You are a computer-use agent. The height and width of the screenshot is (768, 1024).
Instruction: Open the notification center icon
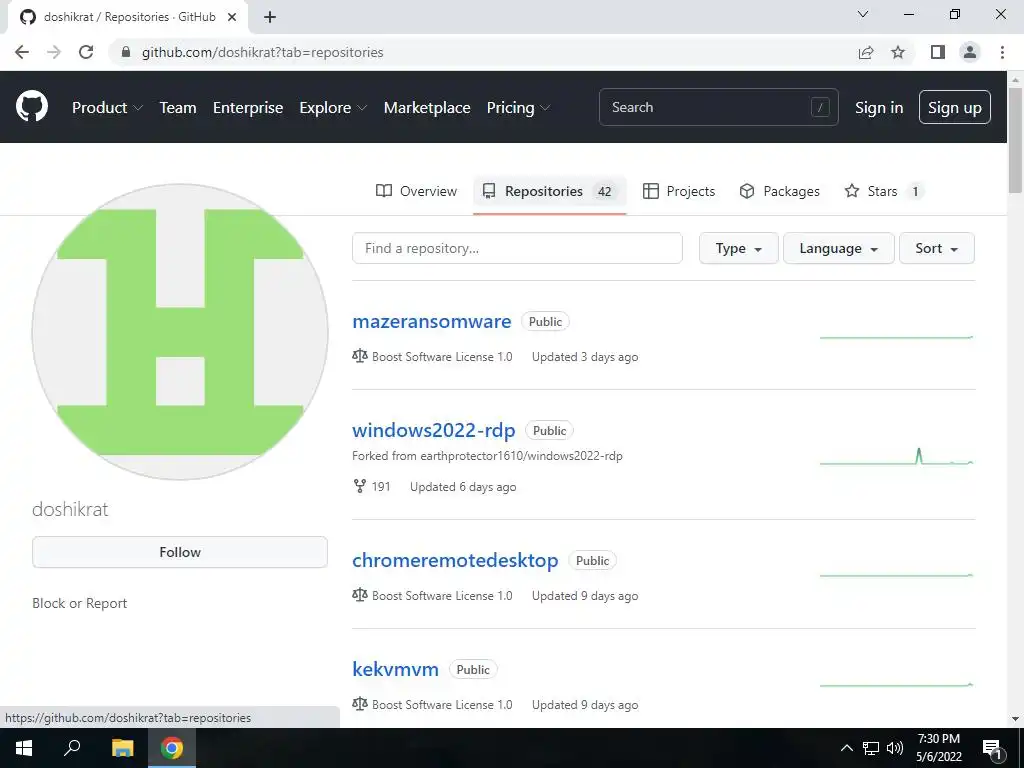click(992, 749)
